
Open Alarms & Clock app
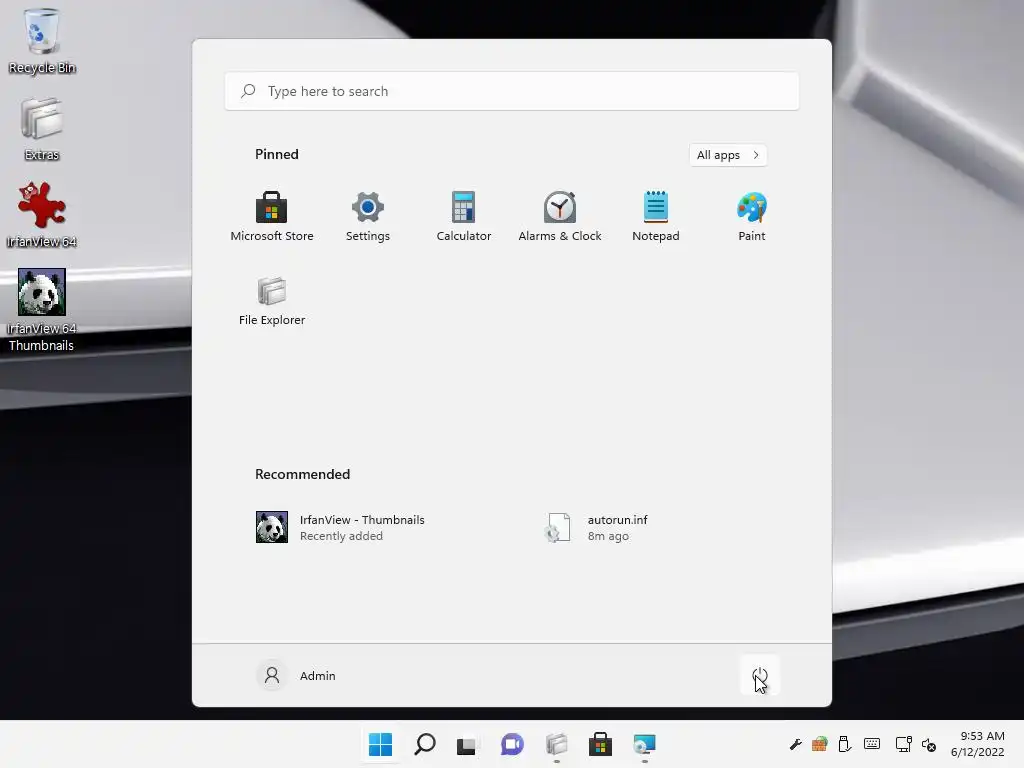[x=560, y=217]
